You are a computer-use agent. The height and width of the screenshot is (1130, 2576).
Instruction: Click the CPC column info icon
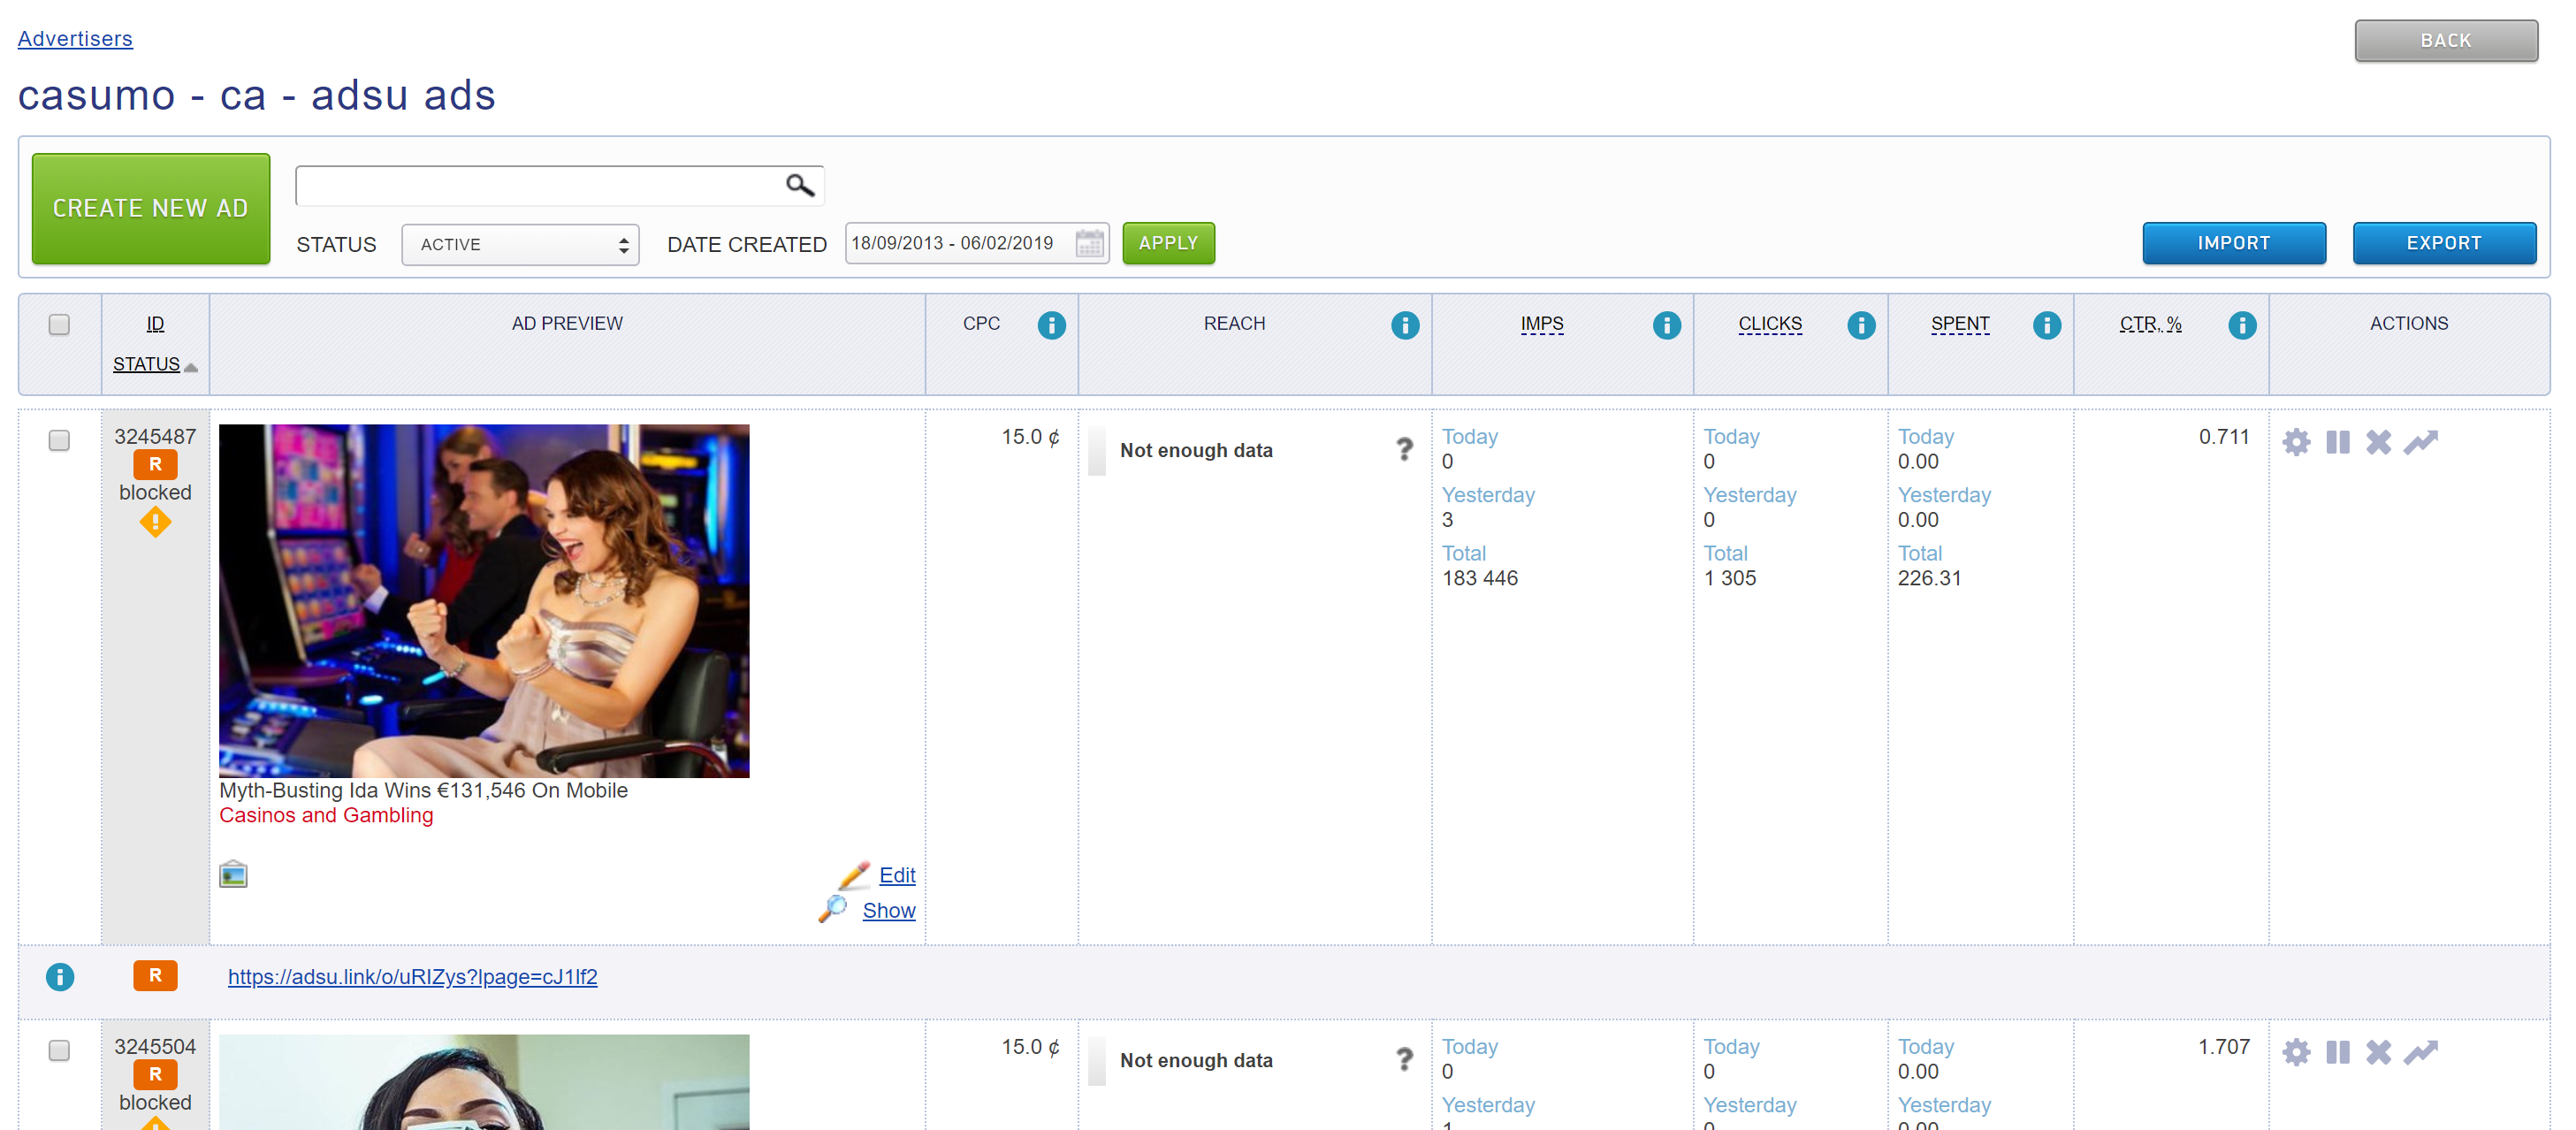tap(1051, 325)
